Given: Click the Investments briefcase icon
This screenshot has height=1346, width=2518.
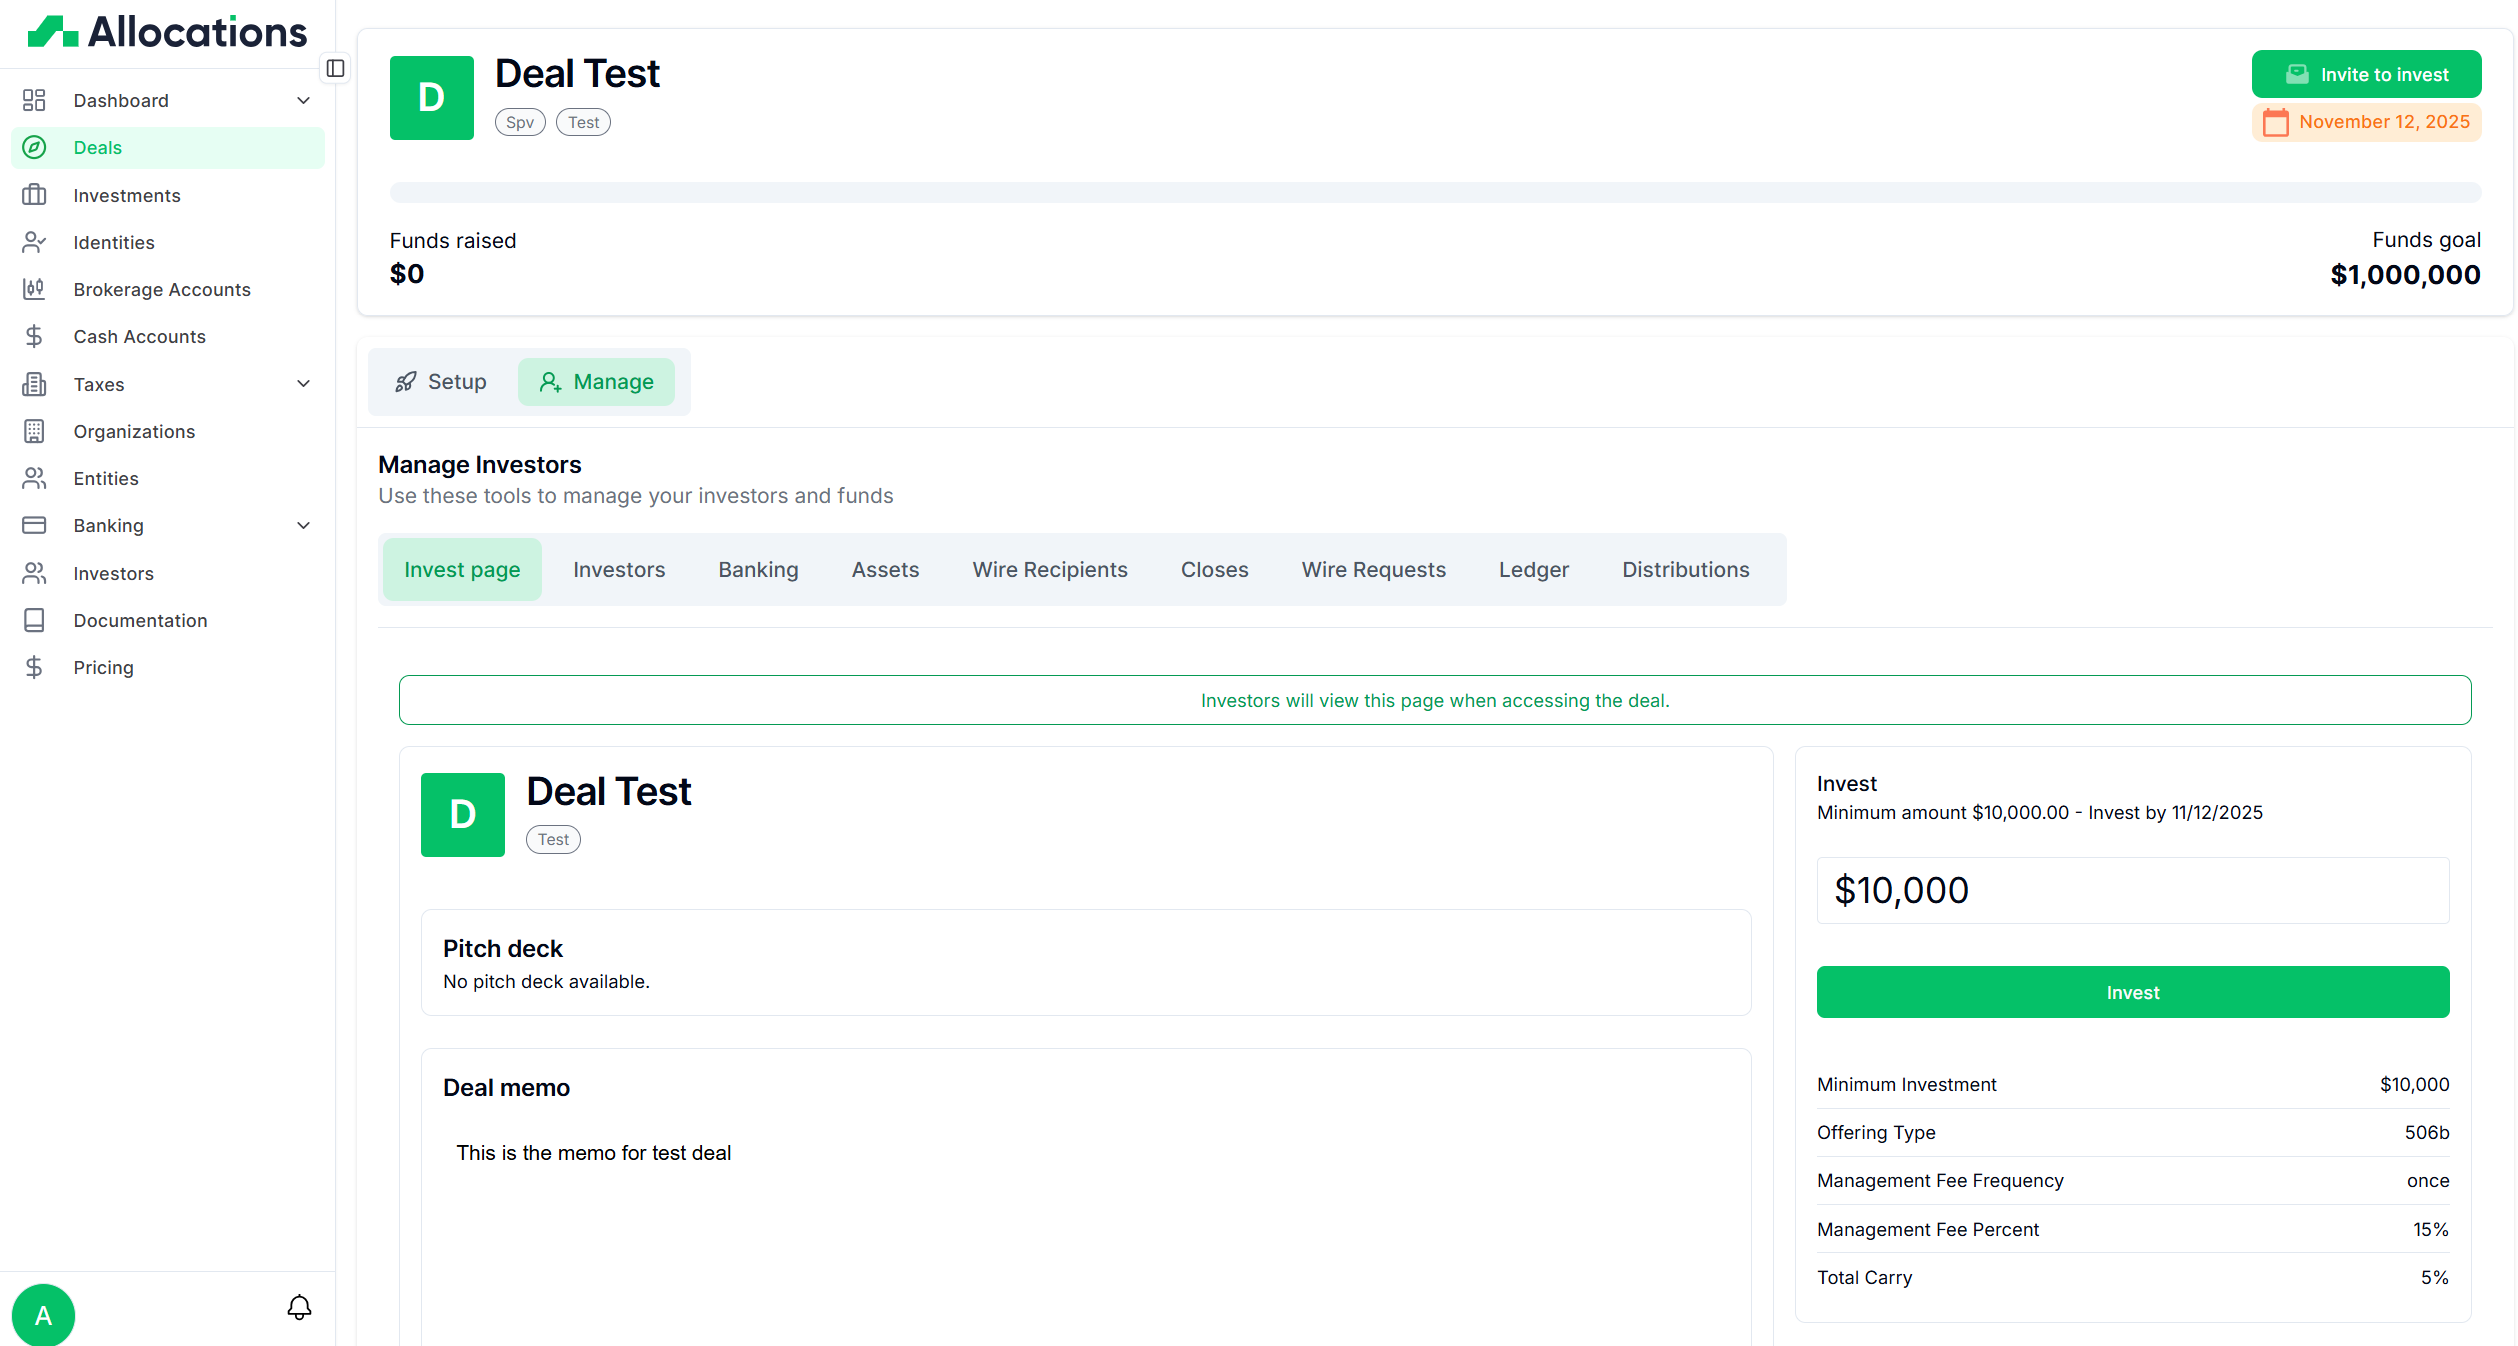Looking at the screenshot, I should (34, 195).
